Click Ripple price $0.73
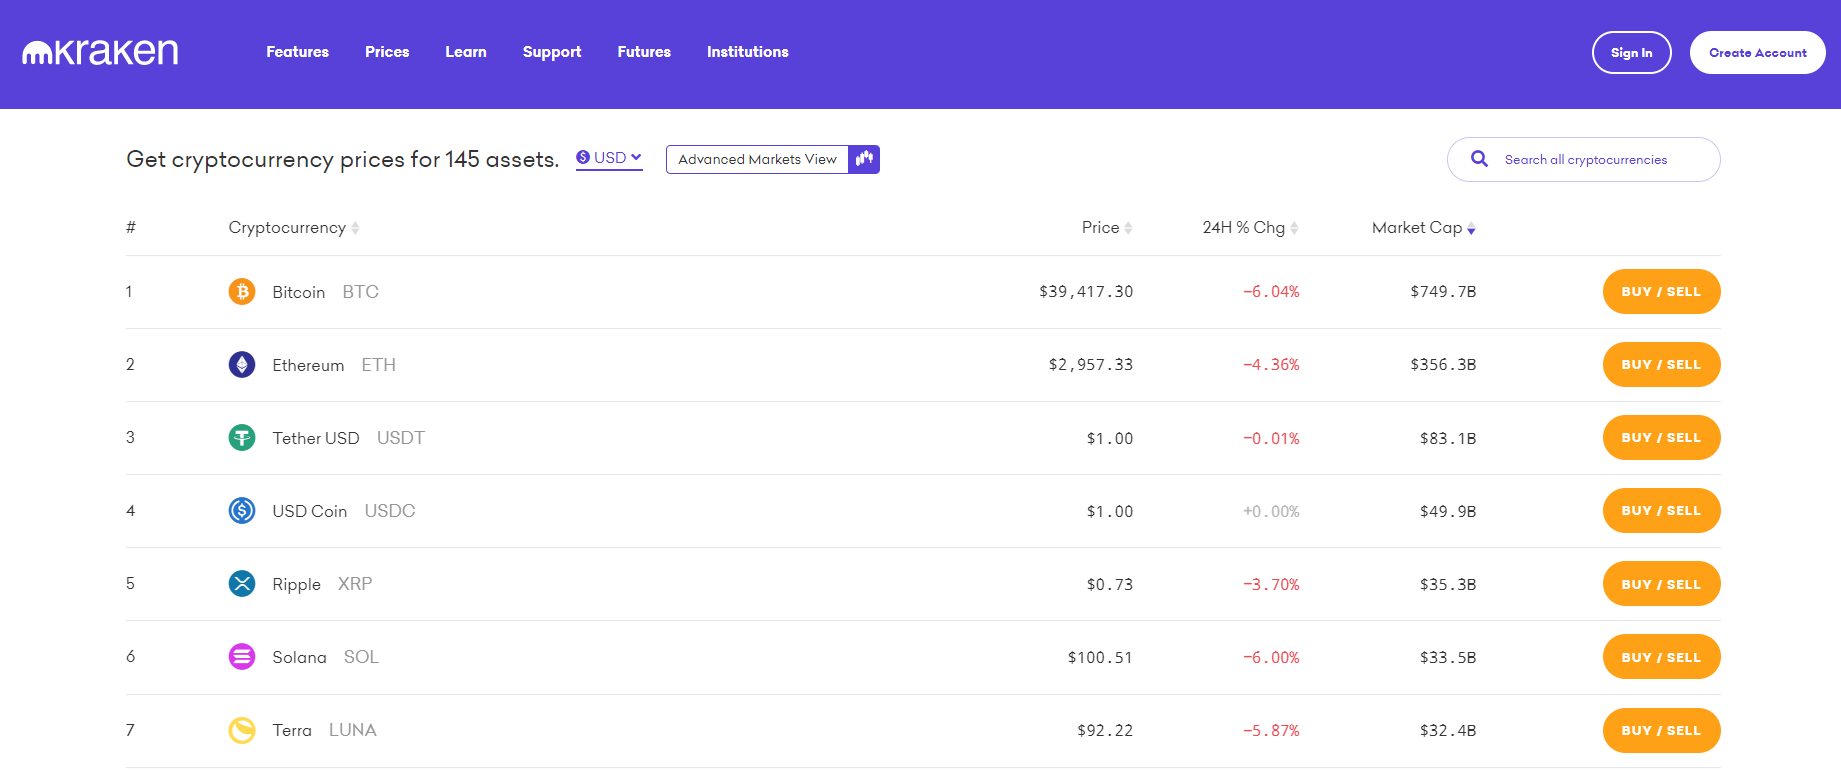 [1110, 584]
